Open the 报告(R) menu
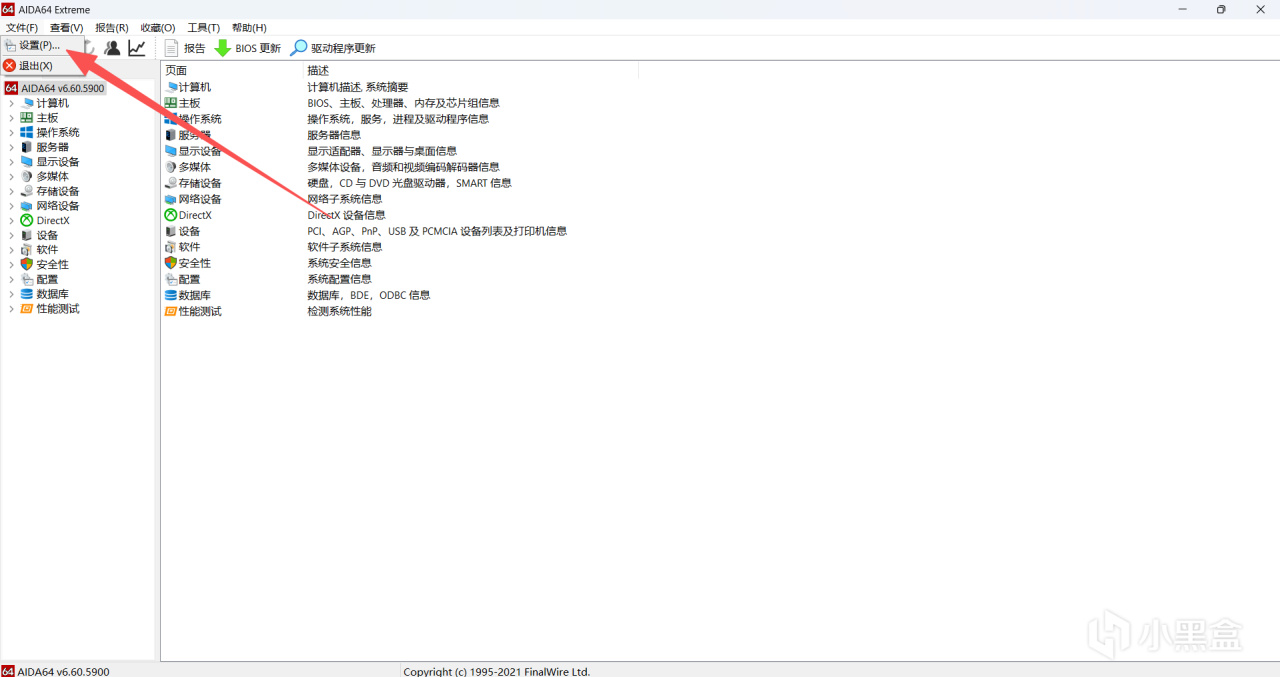The height and width of the screenshot is (677, 1280). click(x=112, y=28)
